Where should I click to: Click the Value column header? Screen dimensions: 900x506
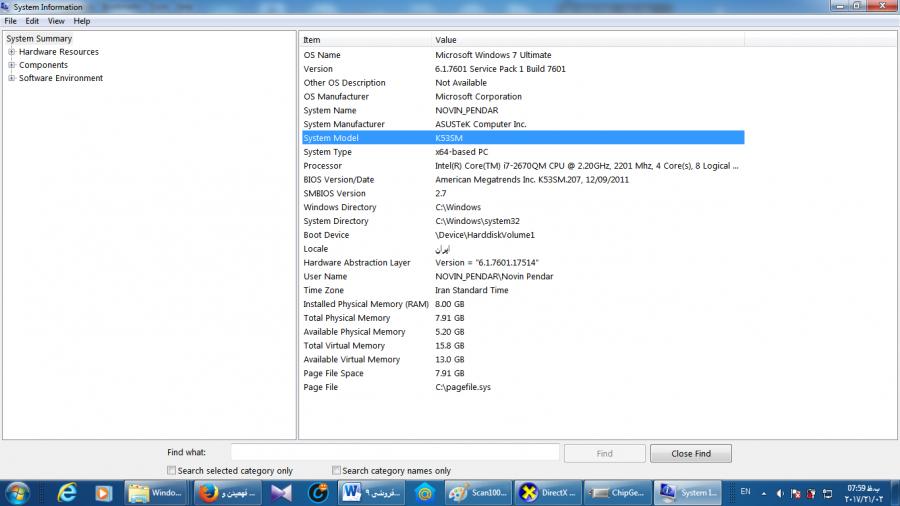point(588,40)
